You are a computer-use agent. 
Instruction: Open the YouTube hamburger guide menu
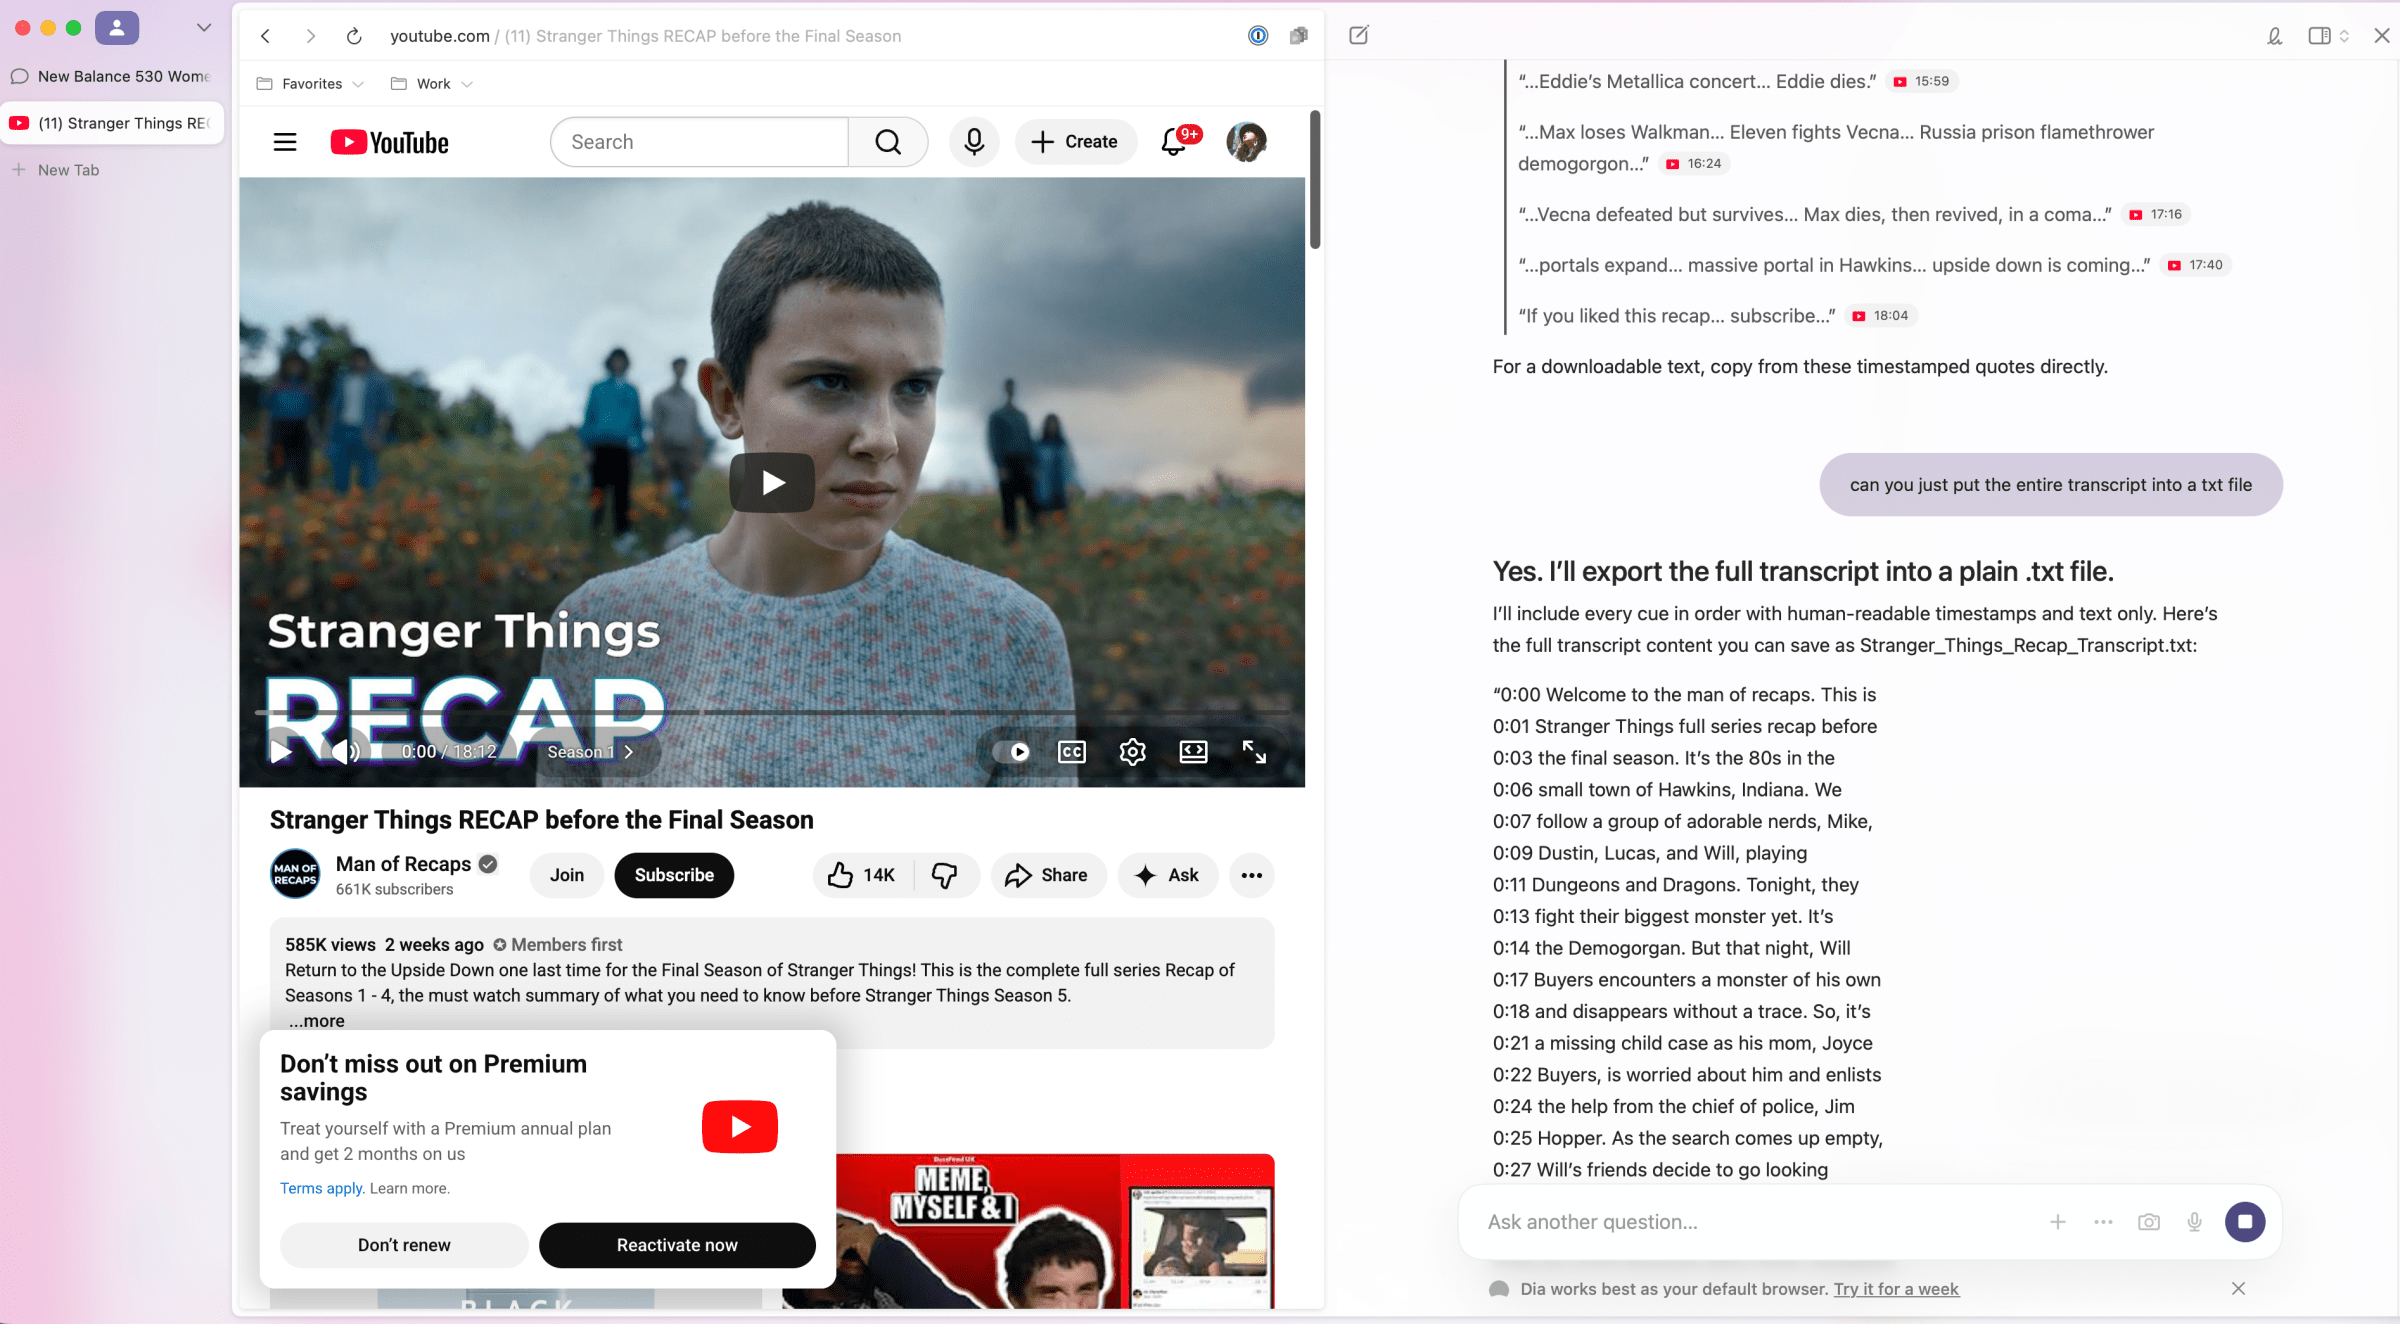pyautogui.click(x=285, y=142)
